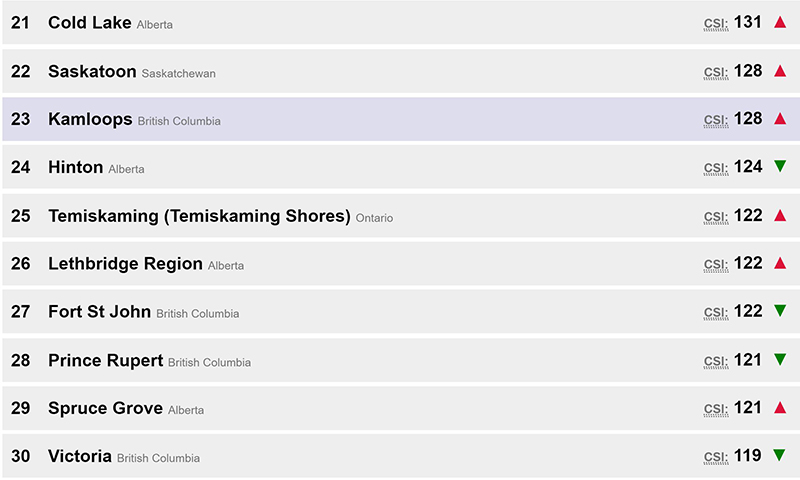Select the Prince Rupert entry name

coord(105,360)
